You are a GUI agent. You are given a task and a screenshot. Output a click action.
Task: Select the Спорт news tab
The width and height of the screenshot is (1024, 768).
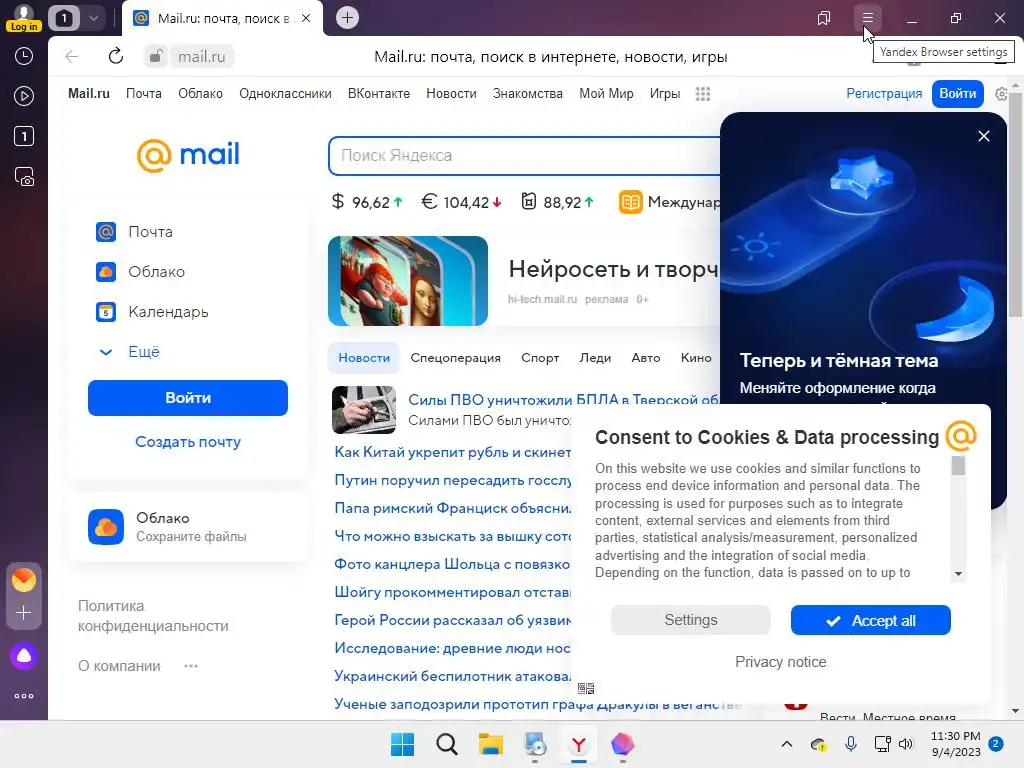(540, 358)
